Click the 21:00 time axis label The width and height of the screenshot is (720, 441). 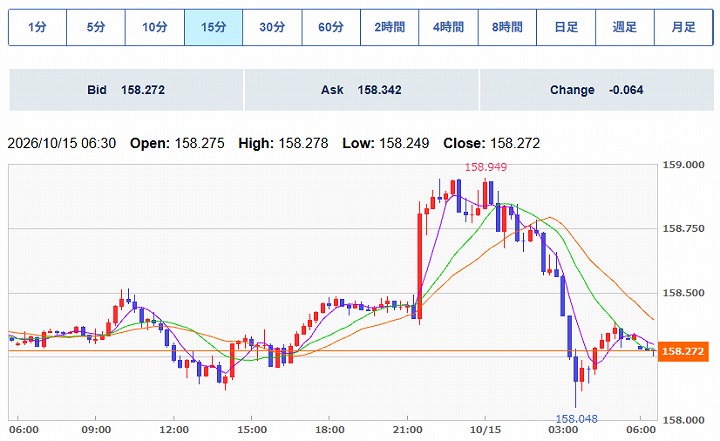408,430
